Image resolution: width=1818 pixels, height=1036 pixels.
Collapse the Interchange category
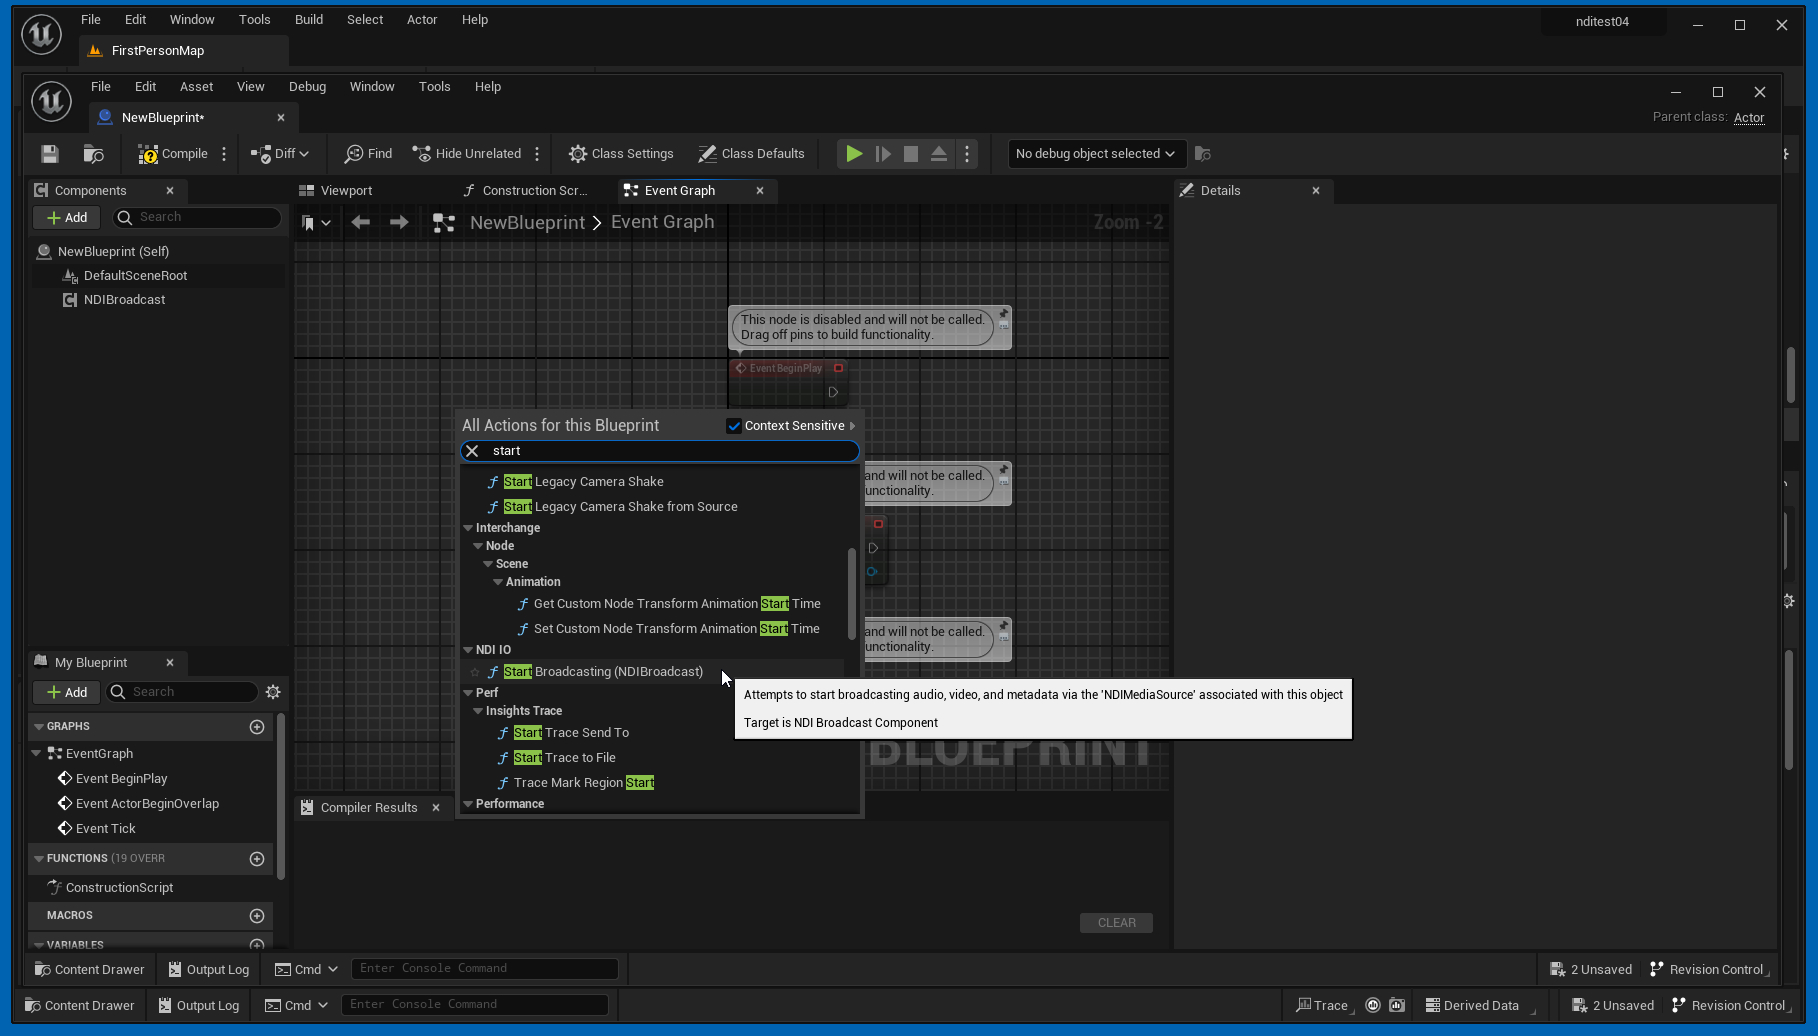[468, 528]
